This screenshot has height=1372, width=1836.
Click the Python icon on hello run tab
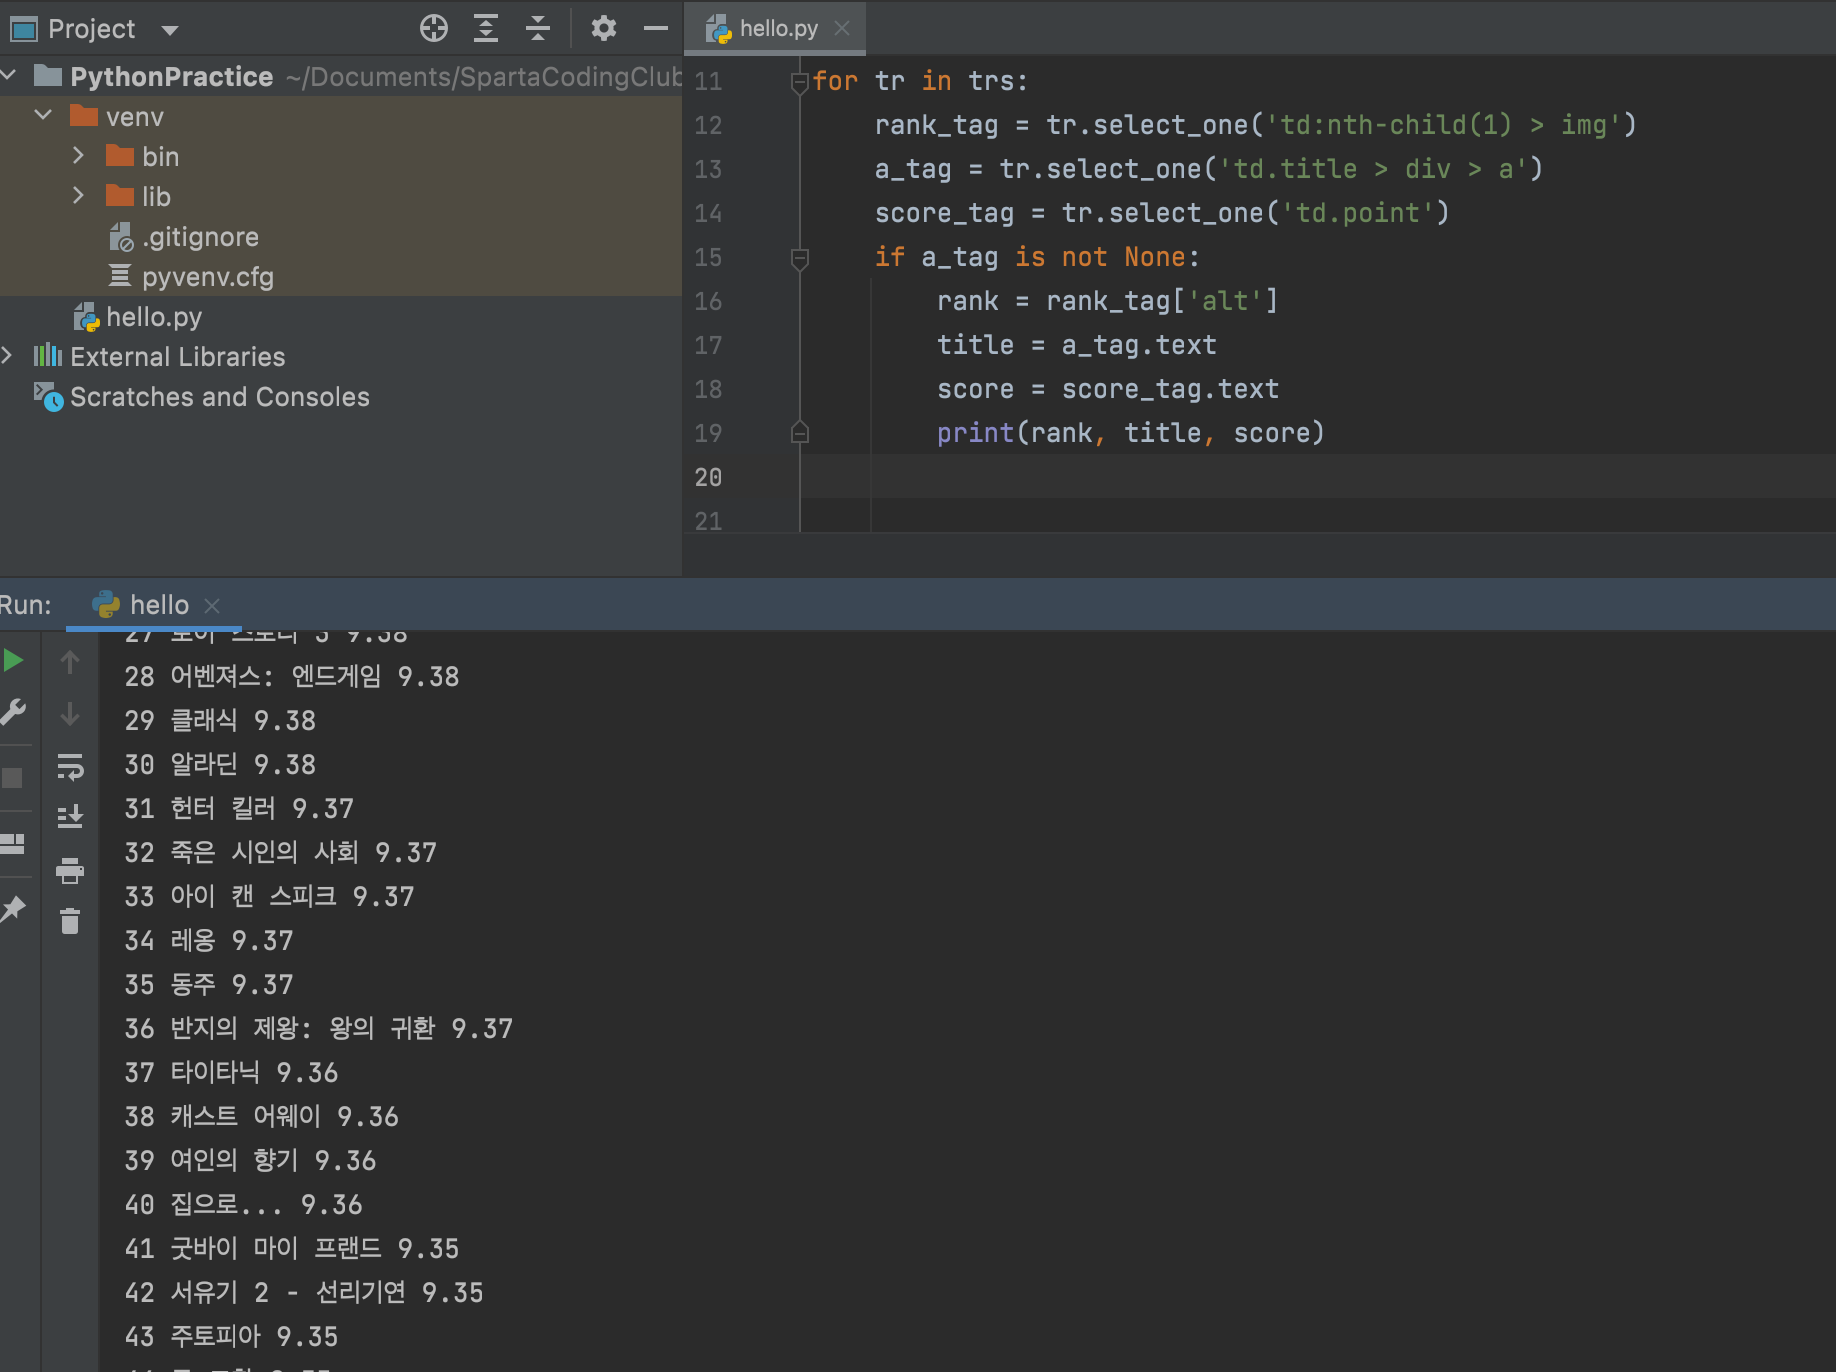(105, 605)
